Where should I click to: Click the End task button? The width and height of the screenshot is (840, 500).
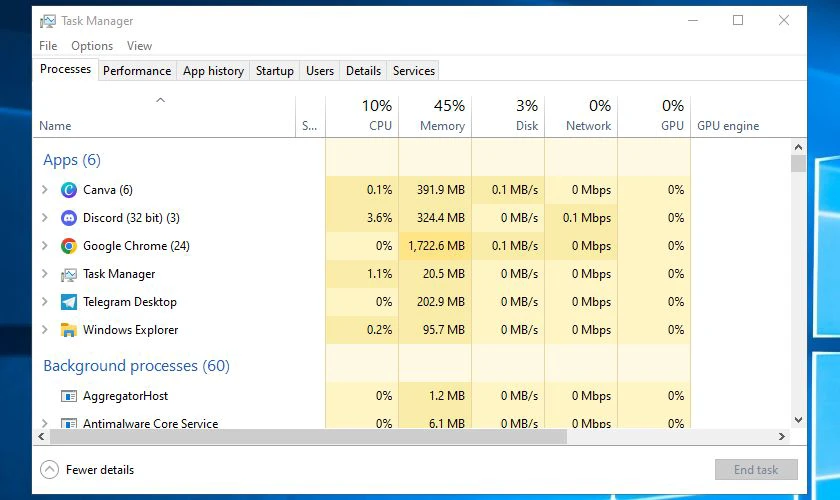(x=756, y=469)
